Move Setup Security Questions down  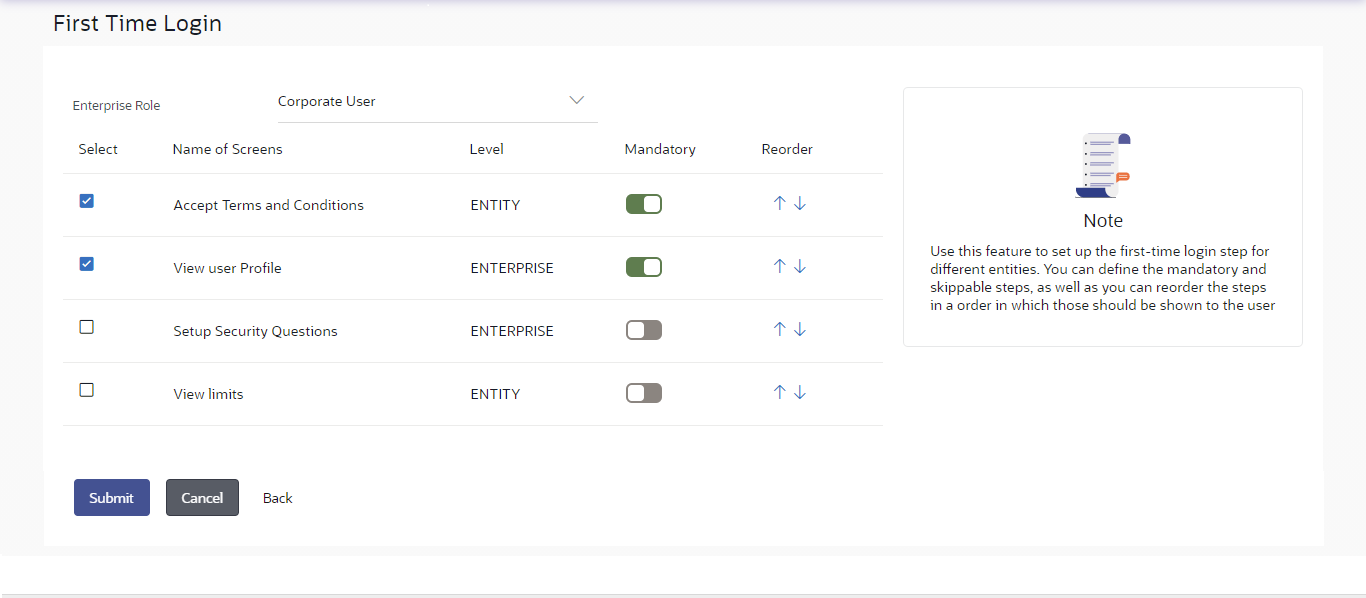tap(800, 329)
